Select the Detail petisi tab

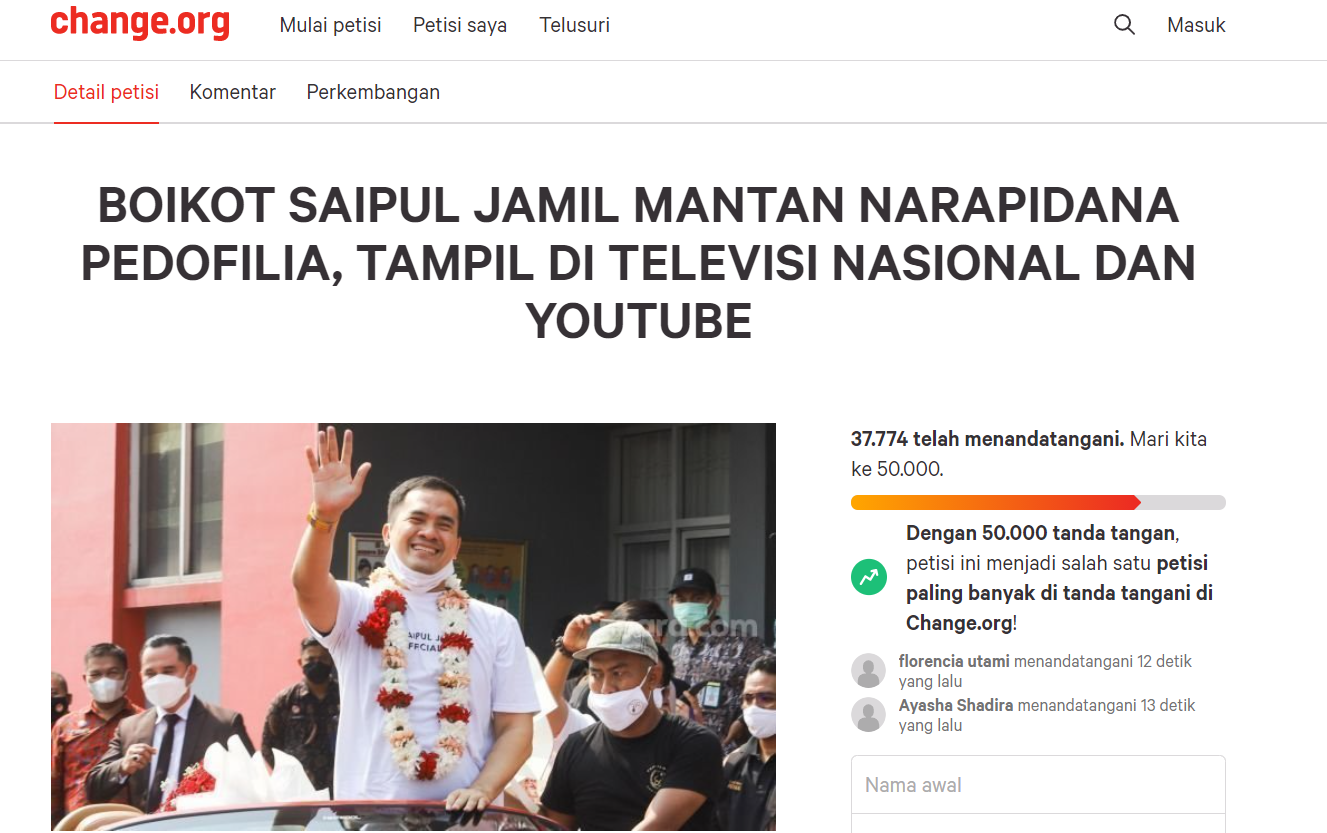point(106,92)
